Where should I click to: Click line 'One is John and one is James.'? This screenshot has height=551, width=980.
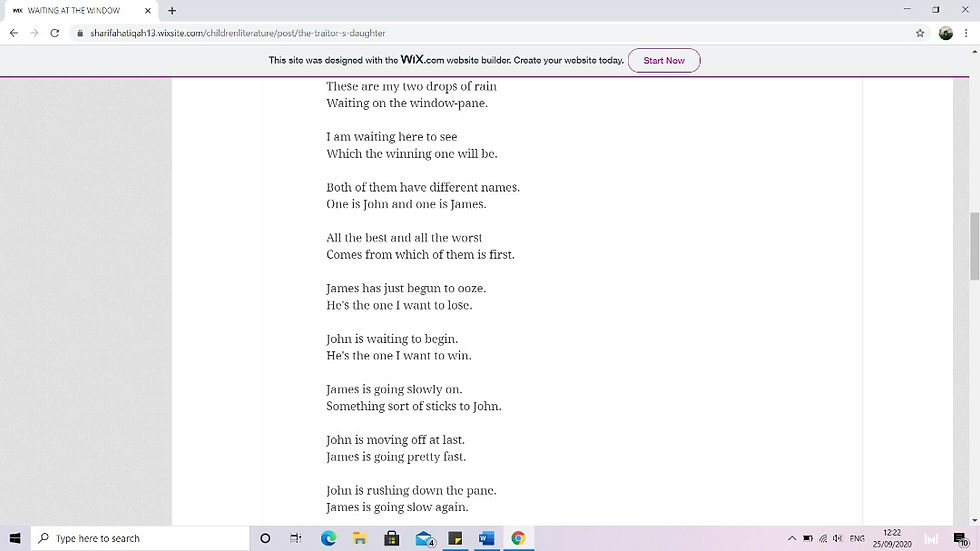[x=406, y=204]
